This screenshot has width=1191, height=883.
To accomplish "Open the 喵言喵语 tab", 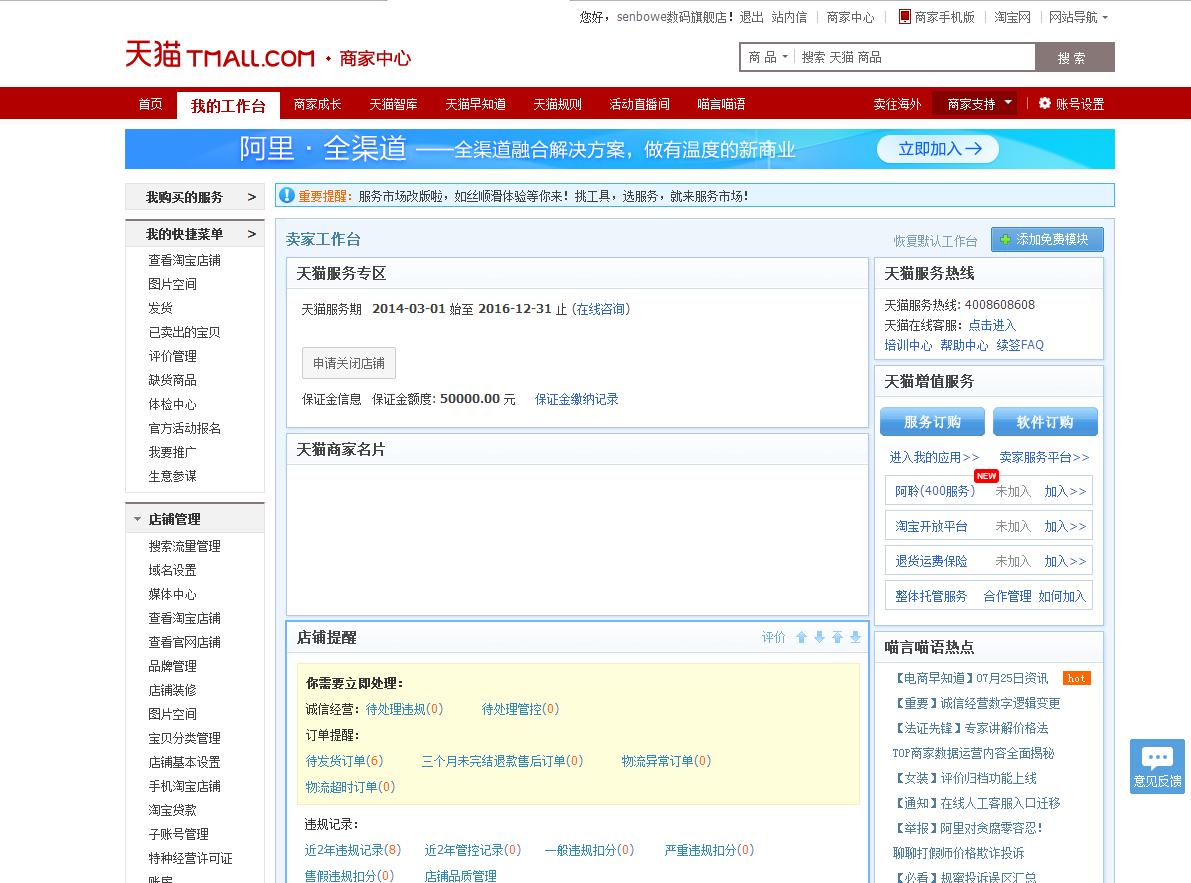I will click(722, 104).
